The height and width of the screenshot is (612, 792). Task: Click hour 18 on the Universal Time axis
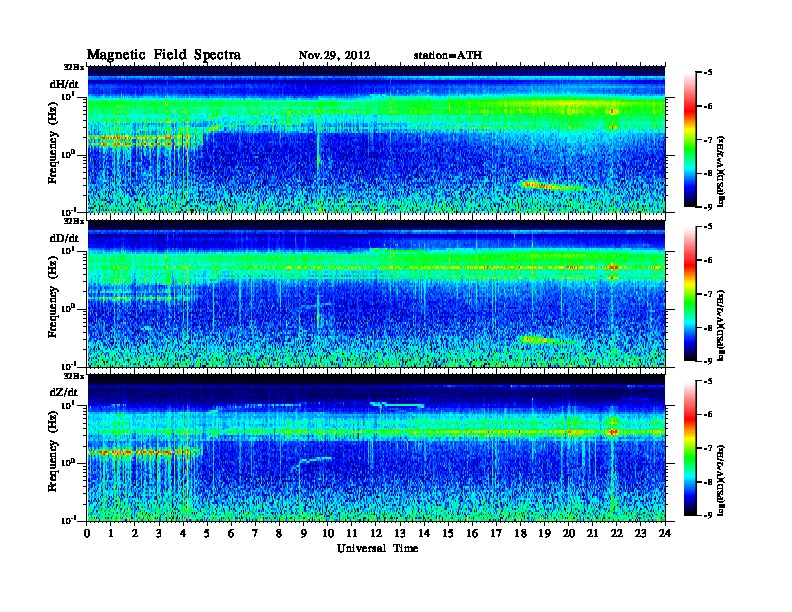click(520, 534)
